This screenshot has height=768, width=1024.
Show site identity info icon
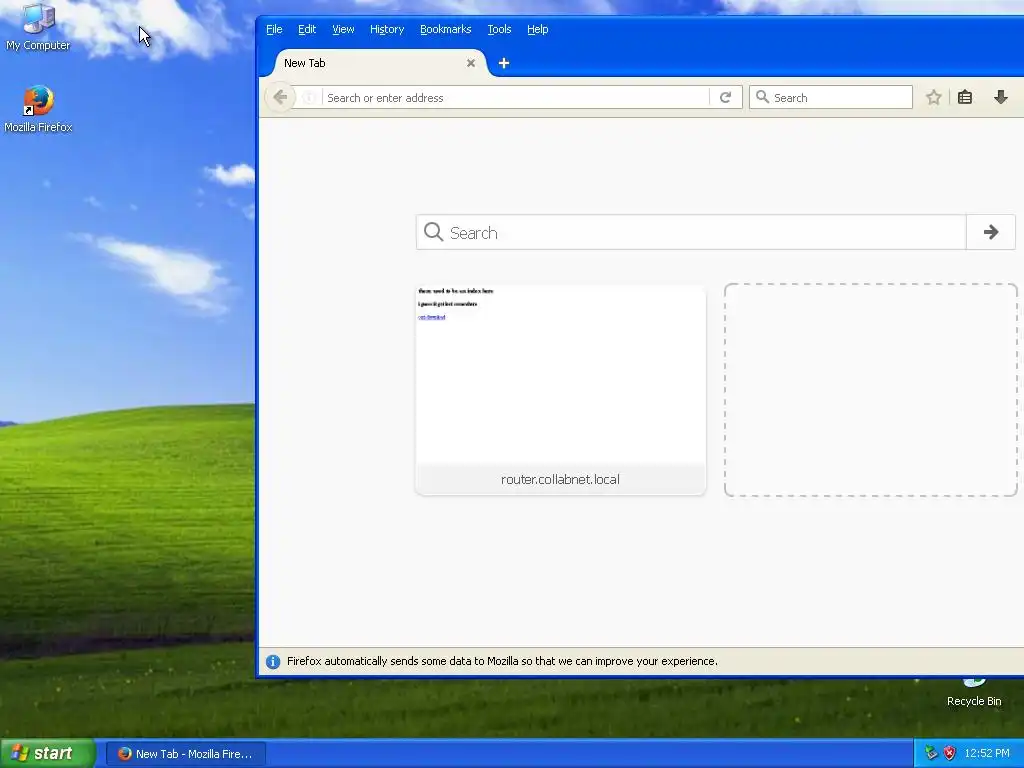[x=309, y=98]
